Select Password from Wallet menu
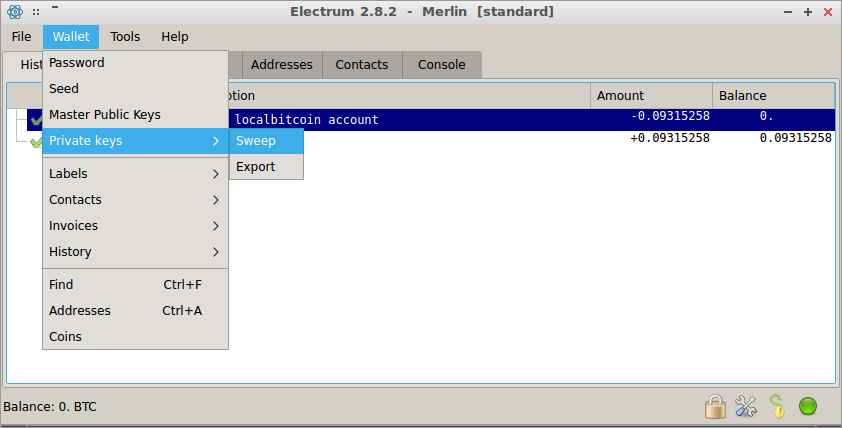Screen dimensions: 842x428 (135, 63)
